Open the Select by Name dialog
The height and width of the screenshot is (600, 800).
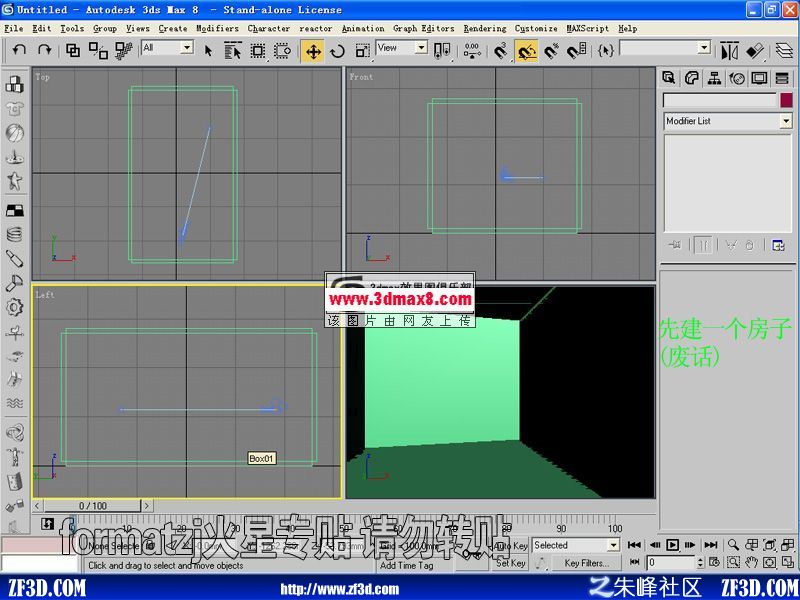(x=233, y=51)
